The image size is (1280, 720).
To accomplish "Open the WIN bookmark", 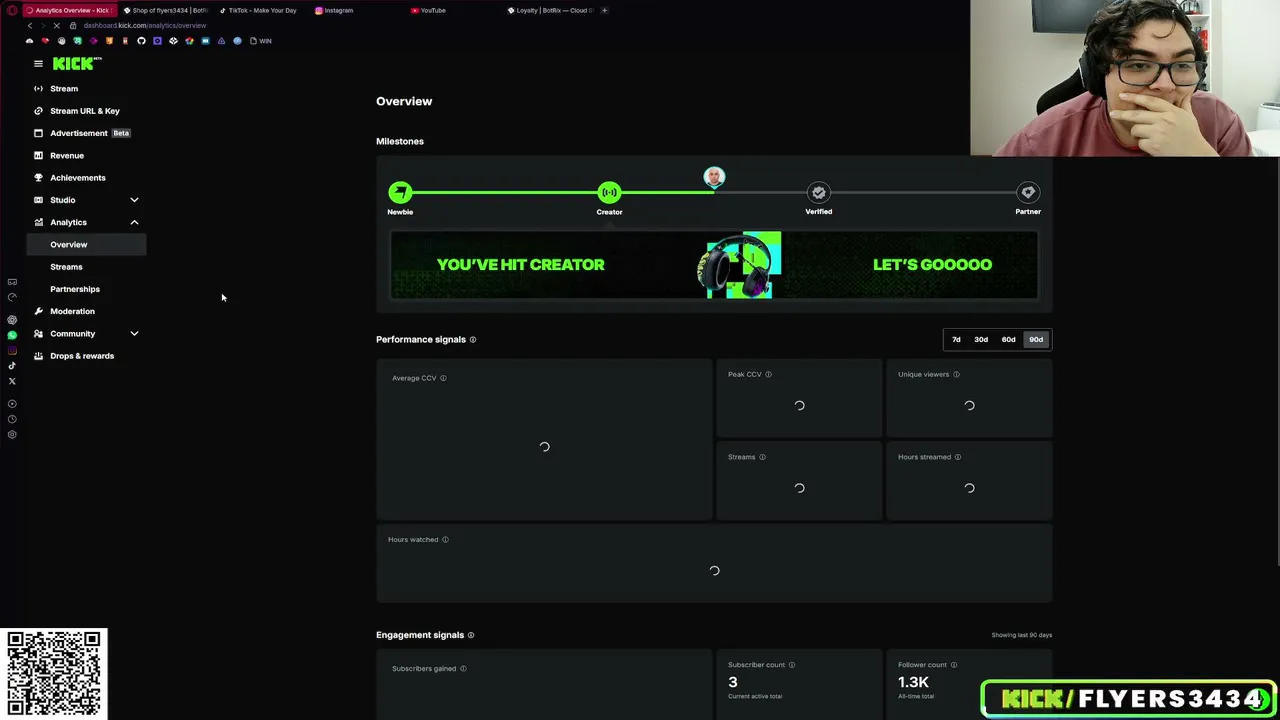I will point(262,41).
